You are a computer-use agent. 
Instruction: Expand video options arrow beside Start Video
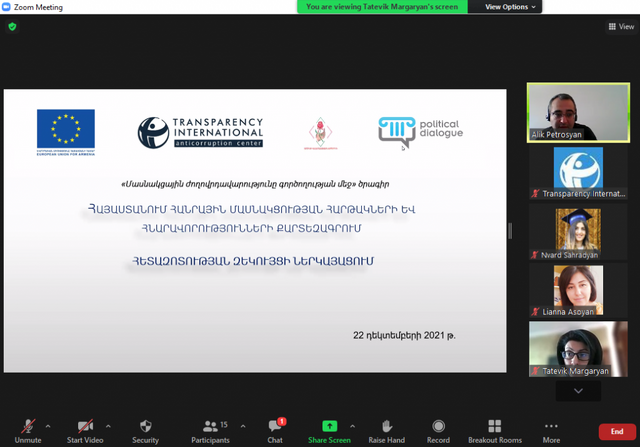pos(108,425)
